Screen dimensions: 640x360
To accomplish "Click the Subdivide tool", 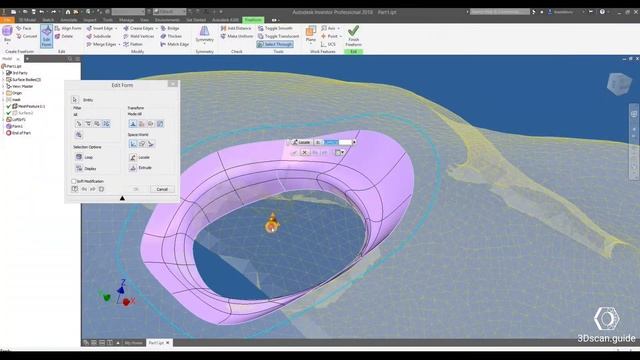I will pos(98,36).
